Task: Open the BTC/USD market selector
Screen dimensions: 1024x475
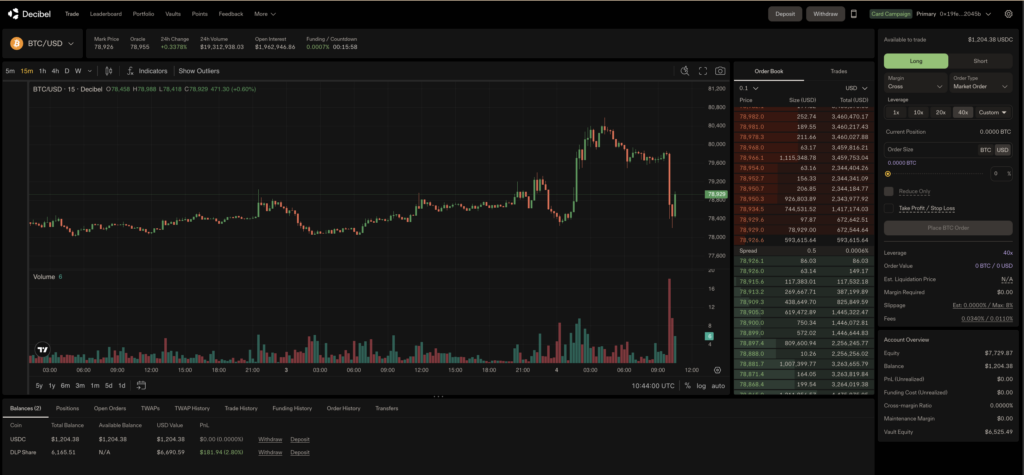Action: click(x=42, y=43)
